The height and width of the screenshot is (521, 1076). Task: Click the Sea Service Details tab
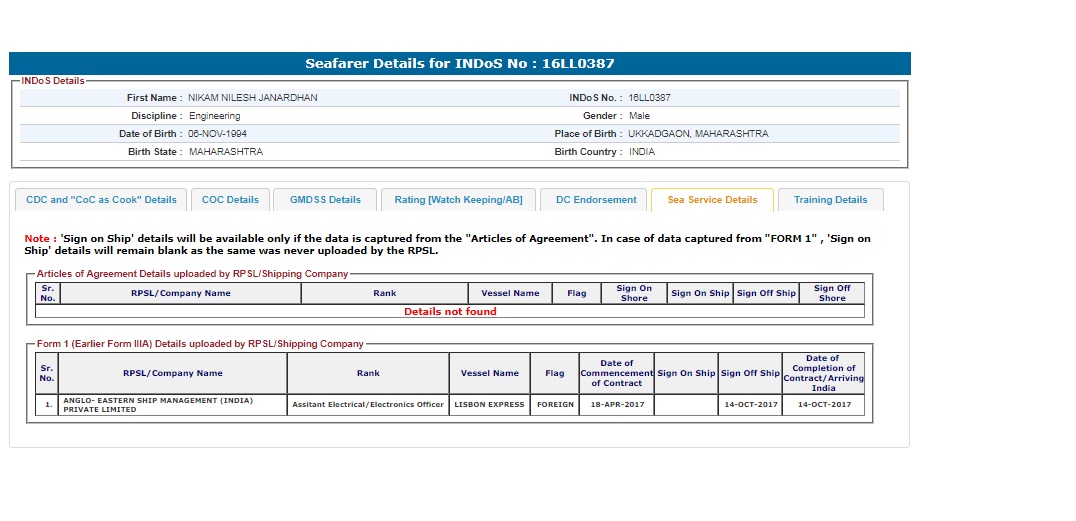click(712, 200)
